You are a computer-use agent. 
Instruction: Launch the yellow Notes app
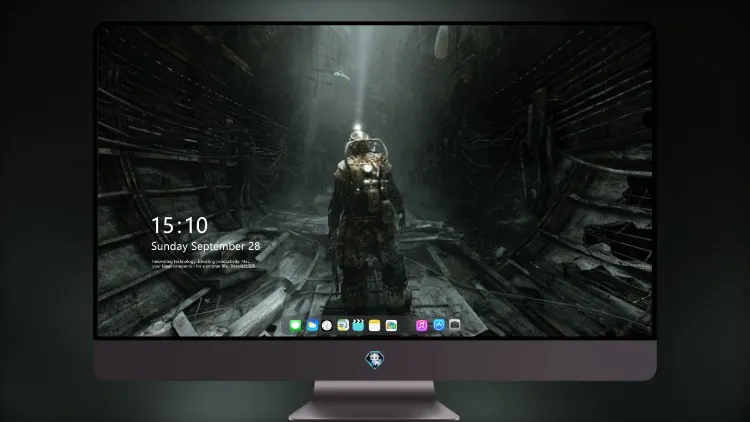(375, 326)
